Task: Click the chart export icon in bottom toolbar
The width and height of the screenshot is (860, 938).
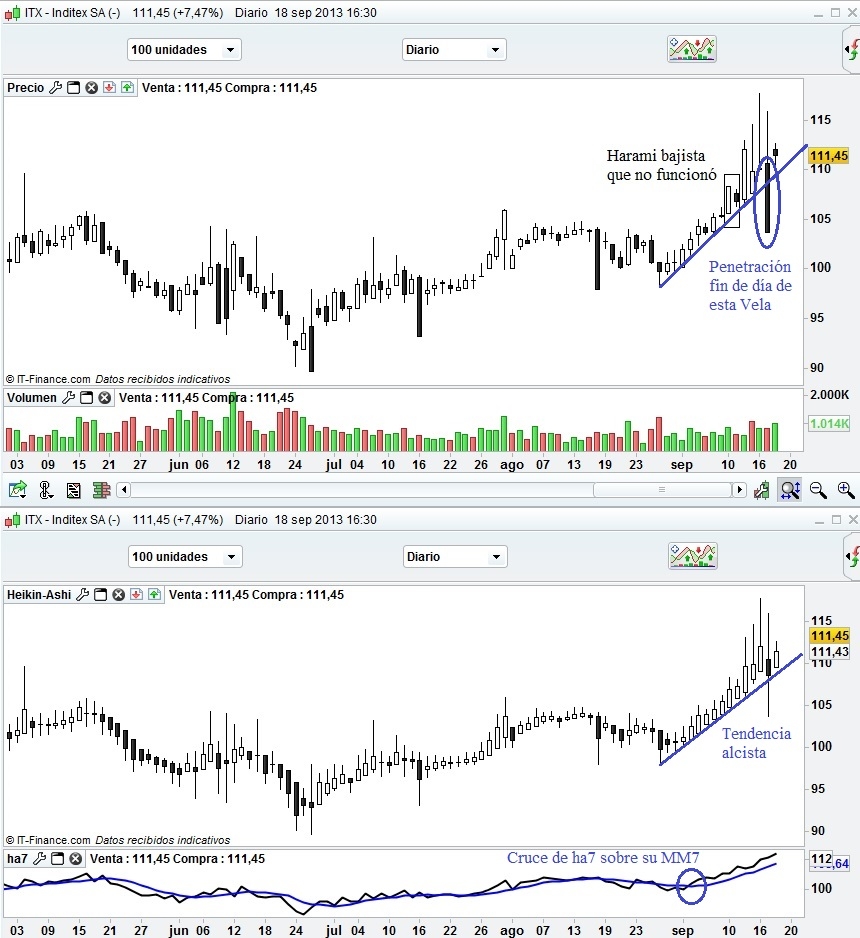Action: (x=18, y=490)
